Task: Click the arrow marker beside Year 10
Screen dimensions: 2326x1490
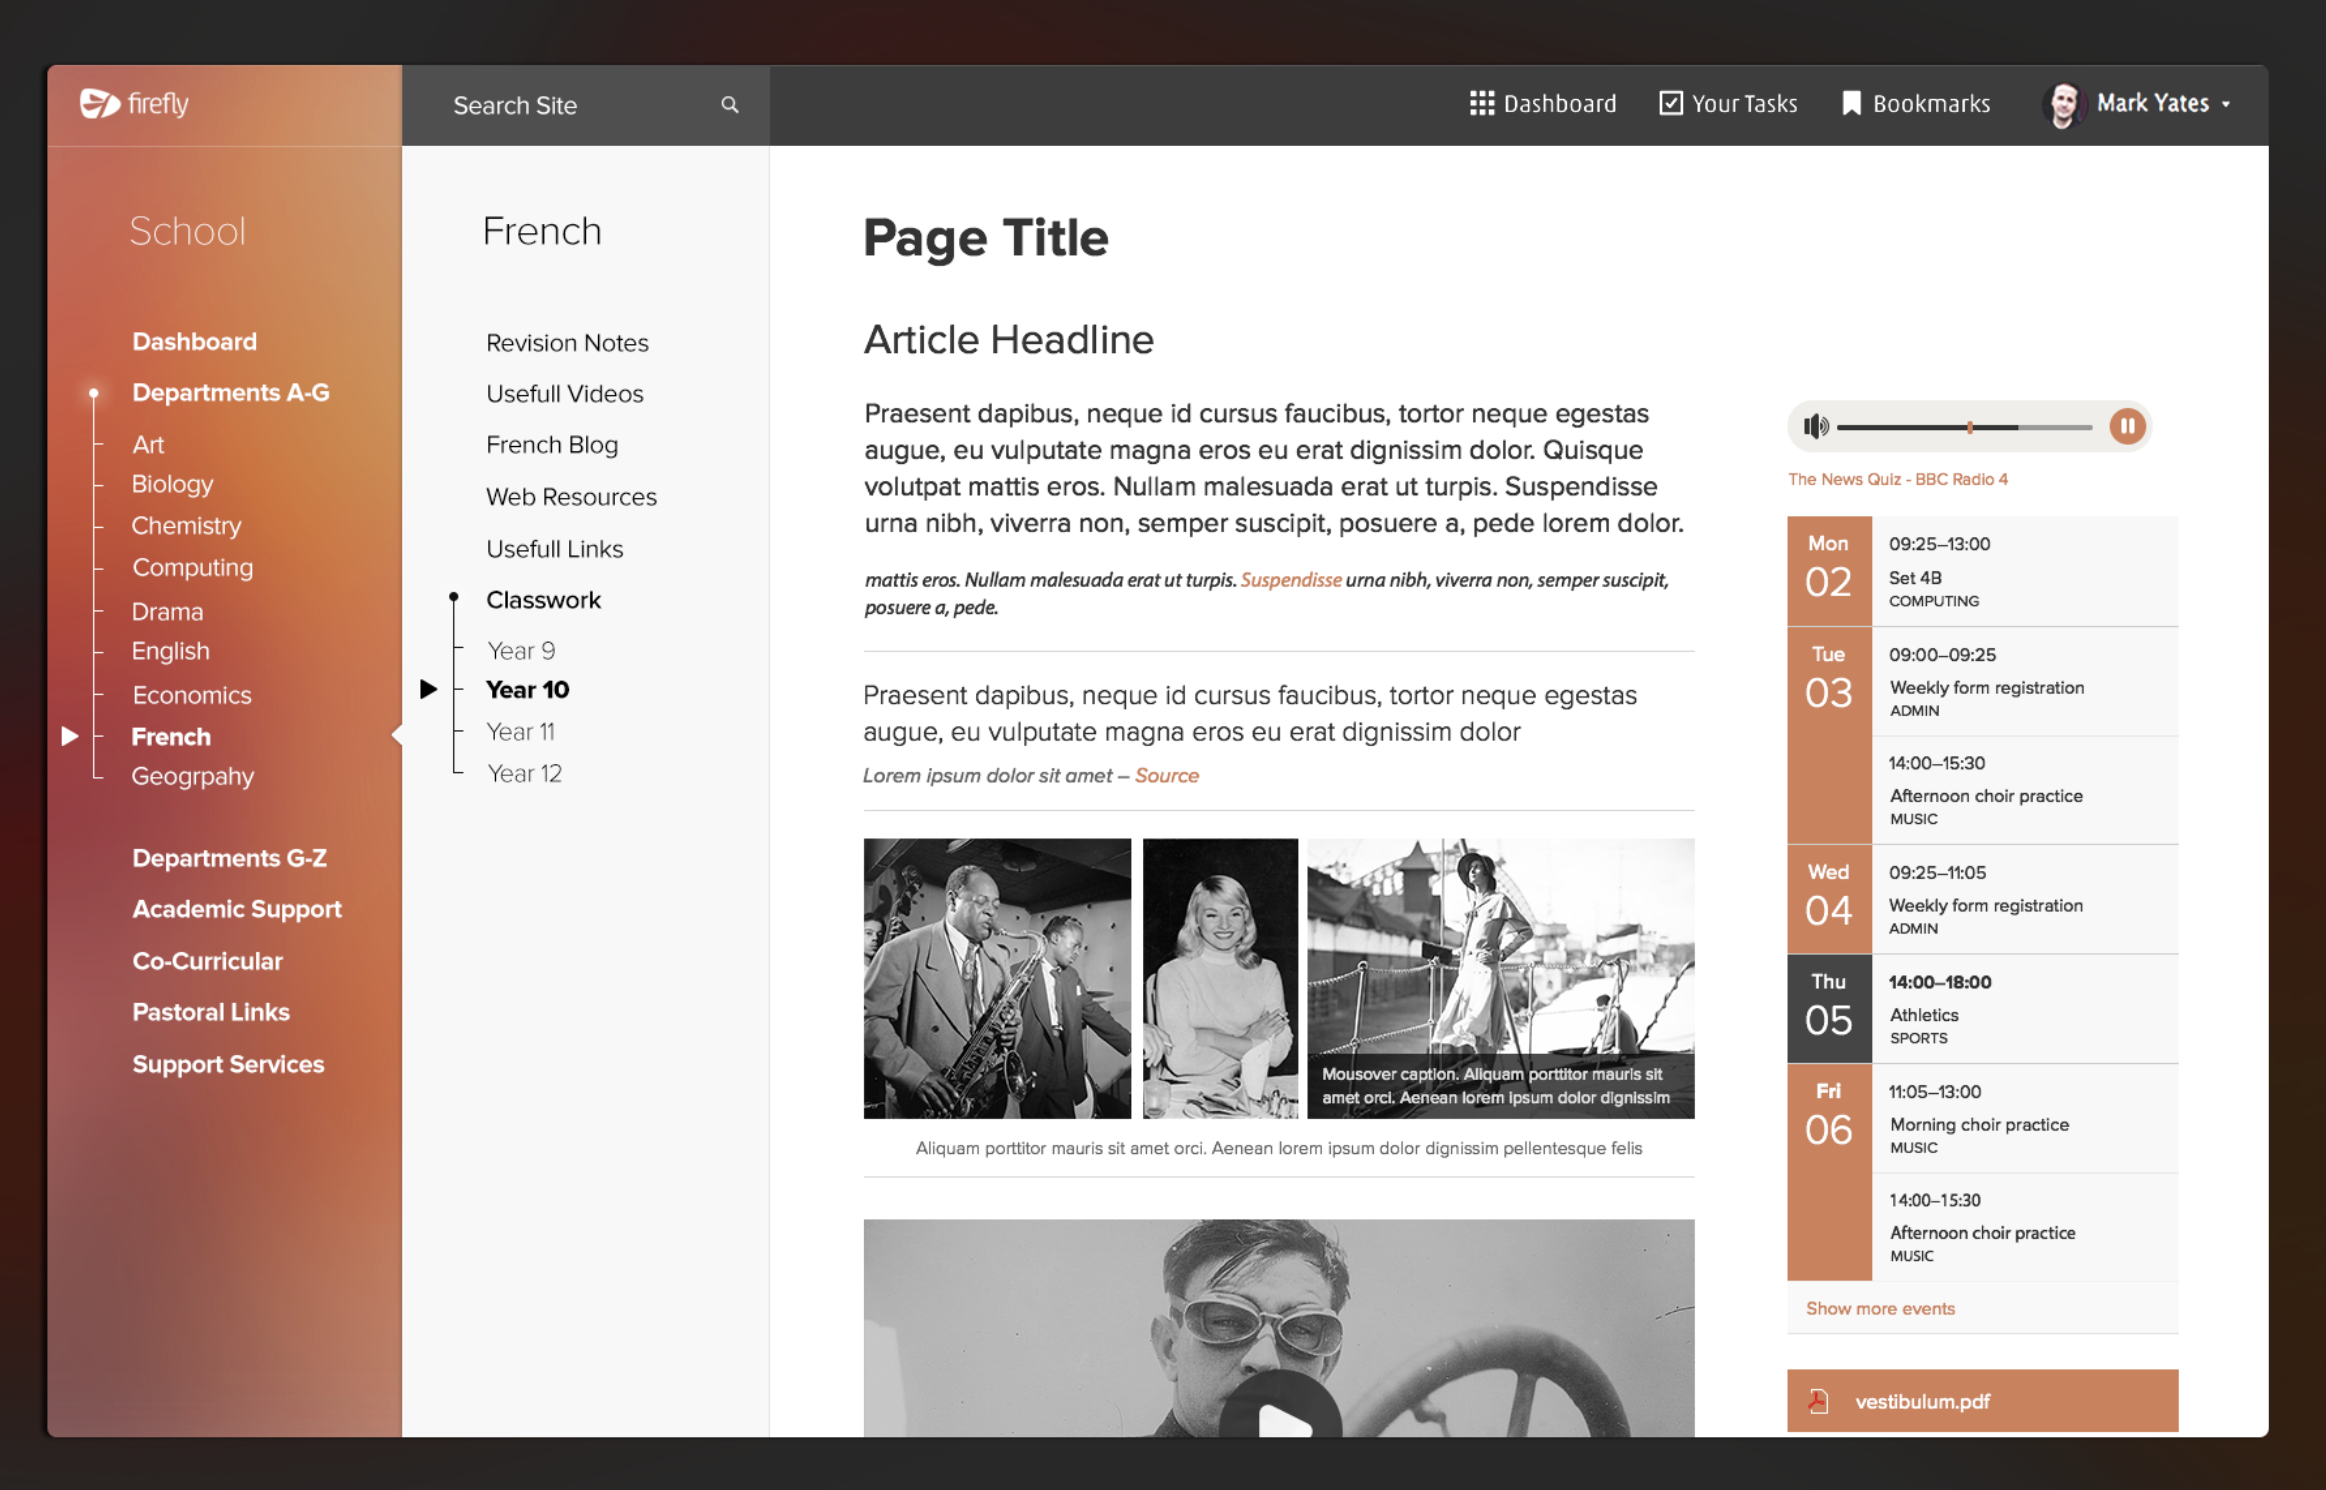Action: [x=428, y=689]
